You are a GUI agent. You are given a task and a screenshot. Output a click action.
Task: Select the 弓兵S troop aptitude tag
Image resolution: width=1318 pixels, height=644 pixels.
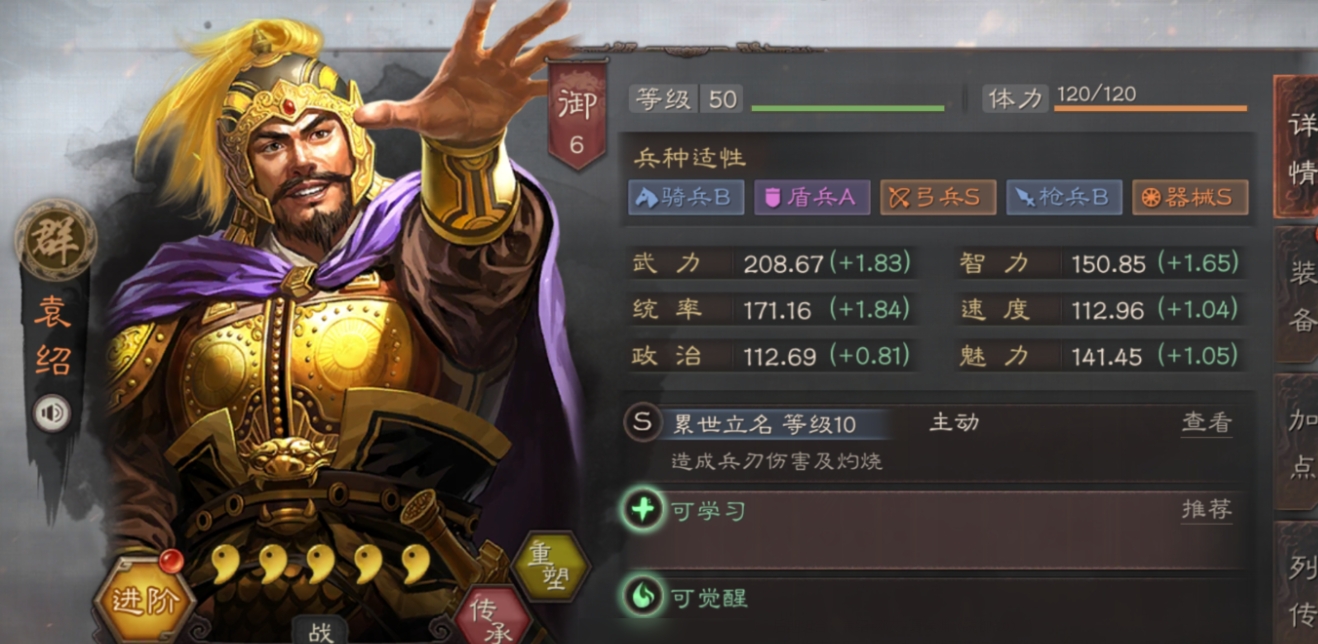pos(938,197)
